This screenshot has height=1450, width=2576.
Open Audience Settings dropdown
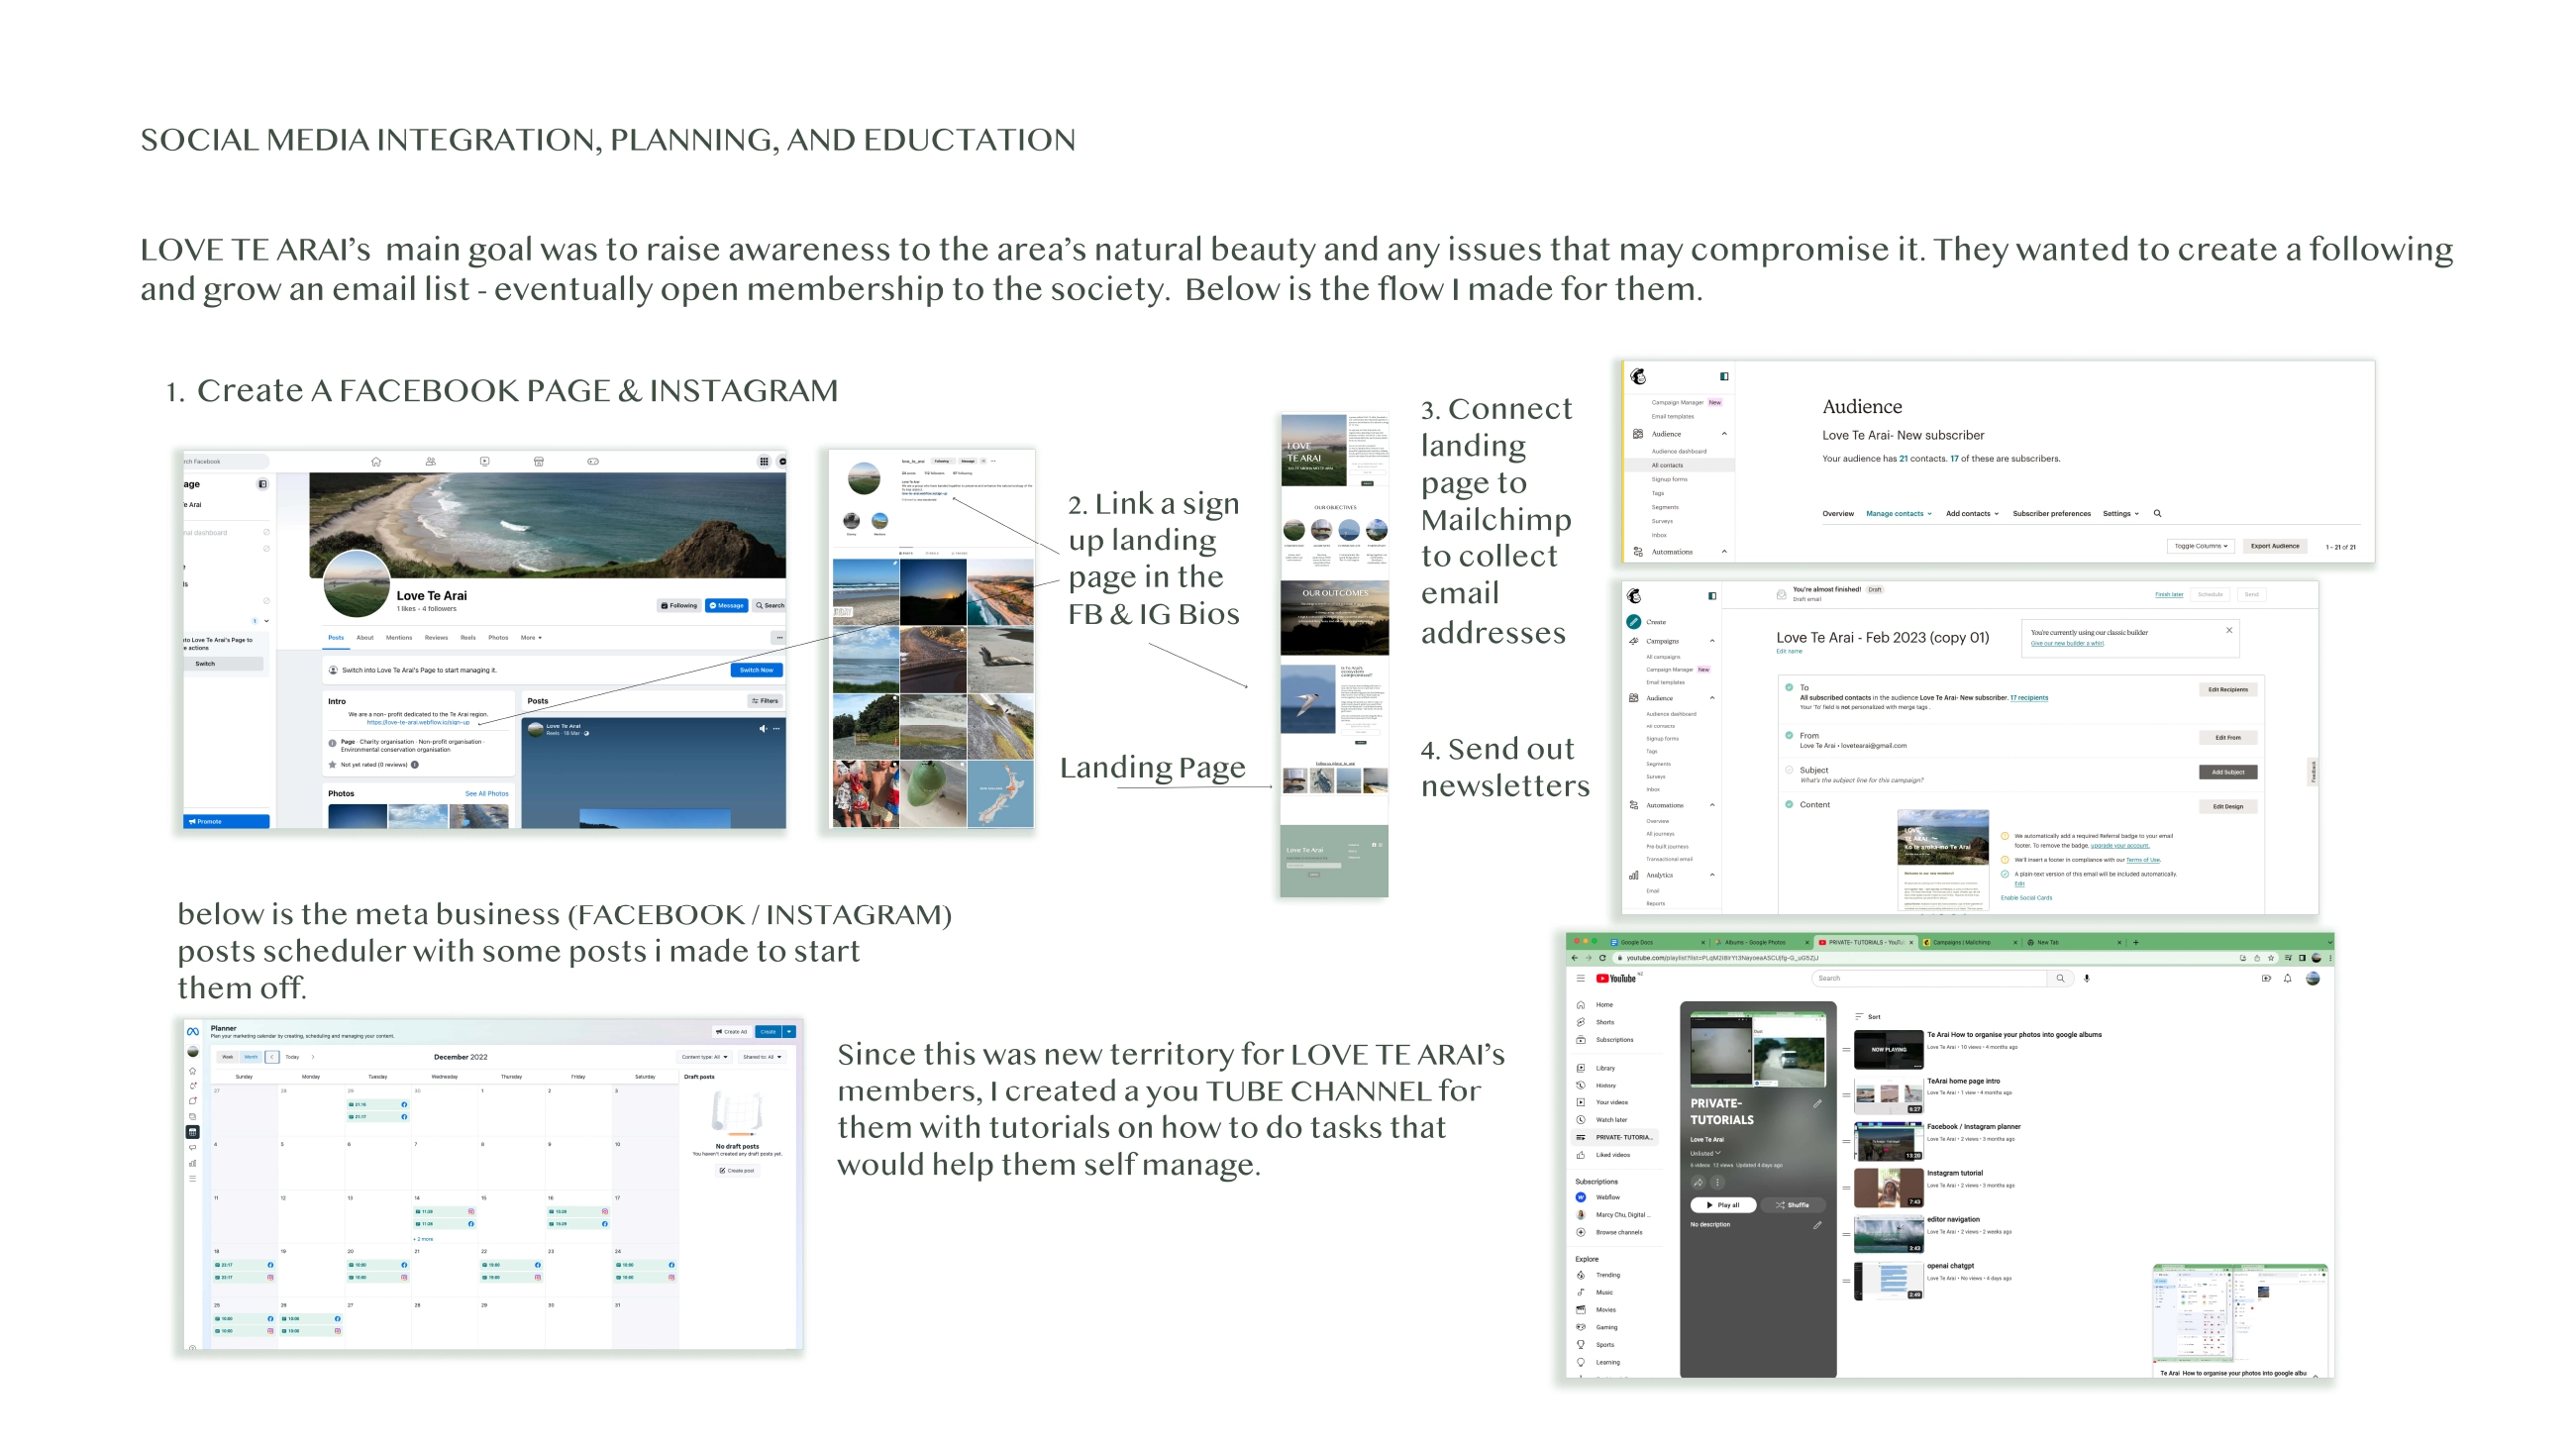click(x=2120, y=513)
